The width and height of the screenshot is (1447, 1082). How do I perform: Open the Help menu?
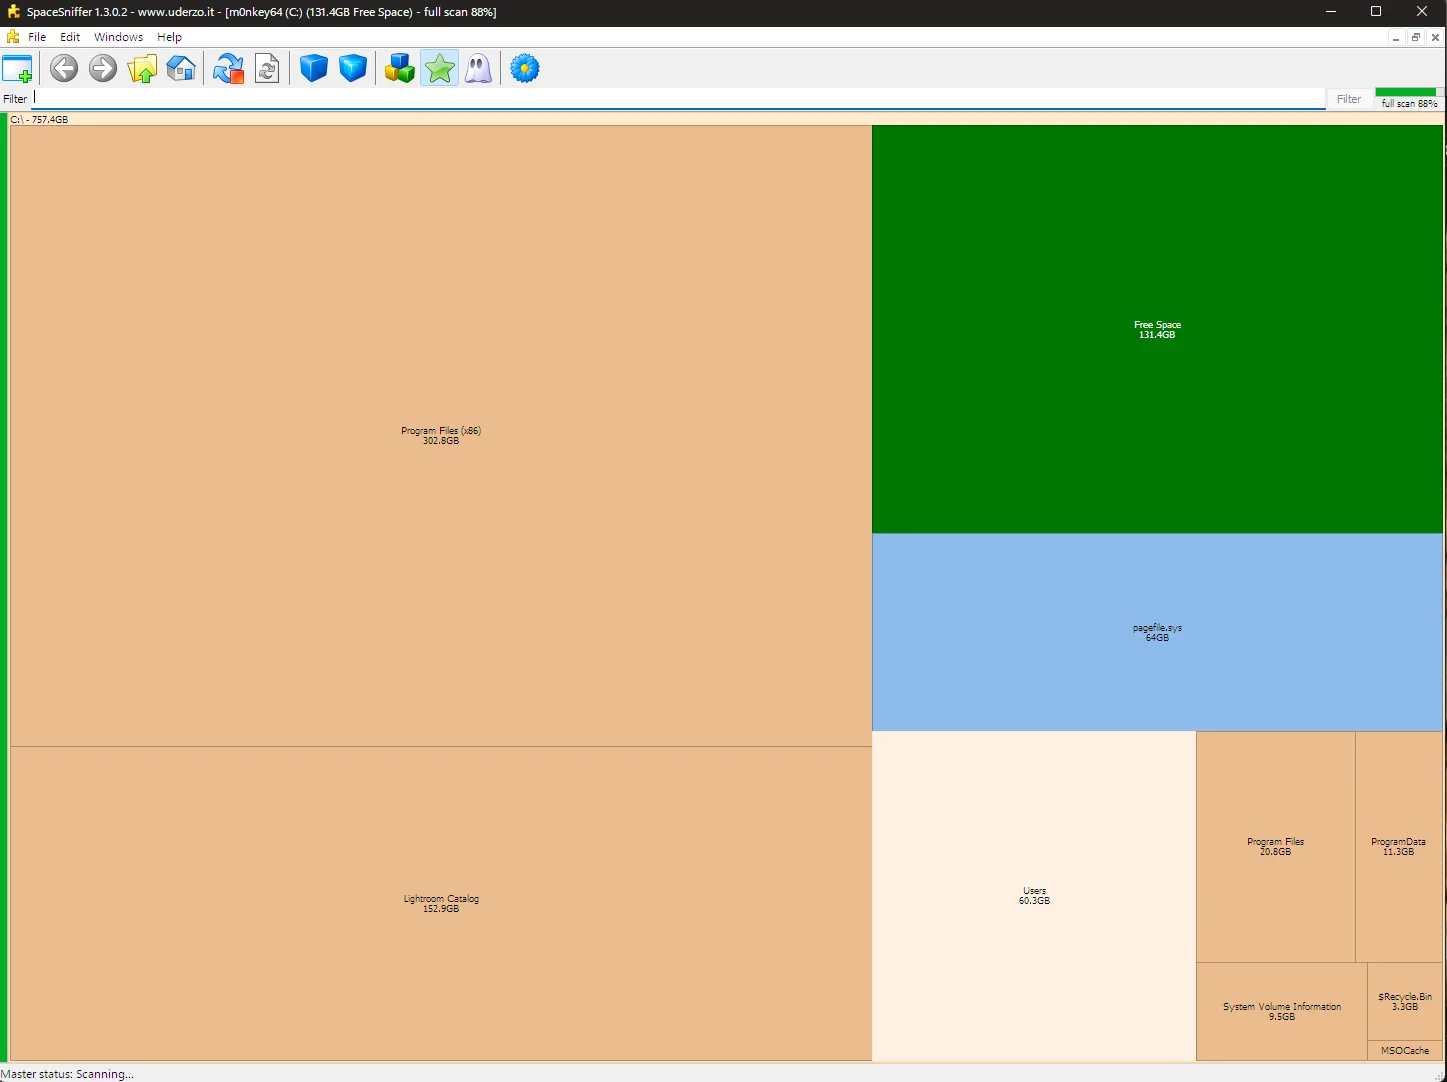pos(170,37)
